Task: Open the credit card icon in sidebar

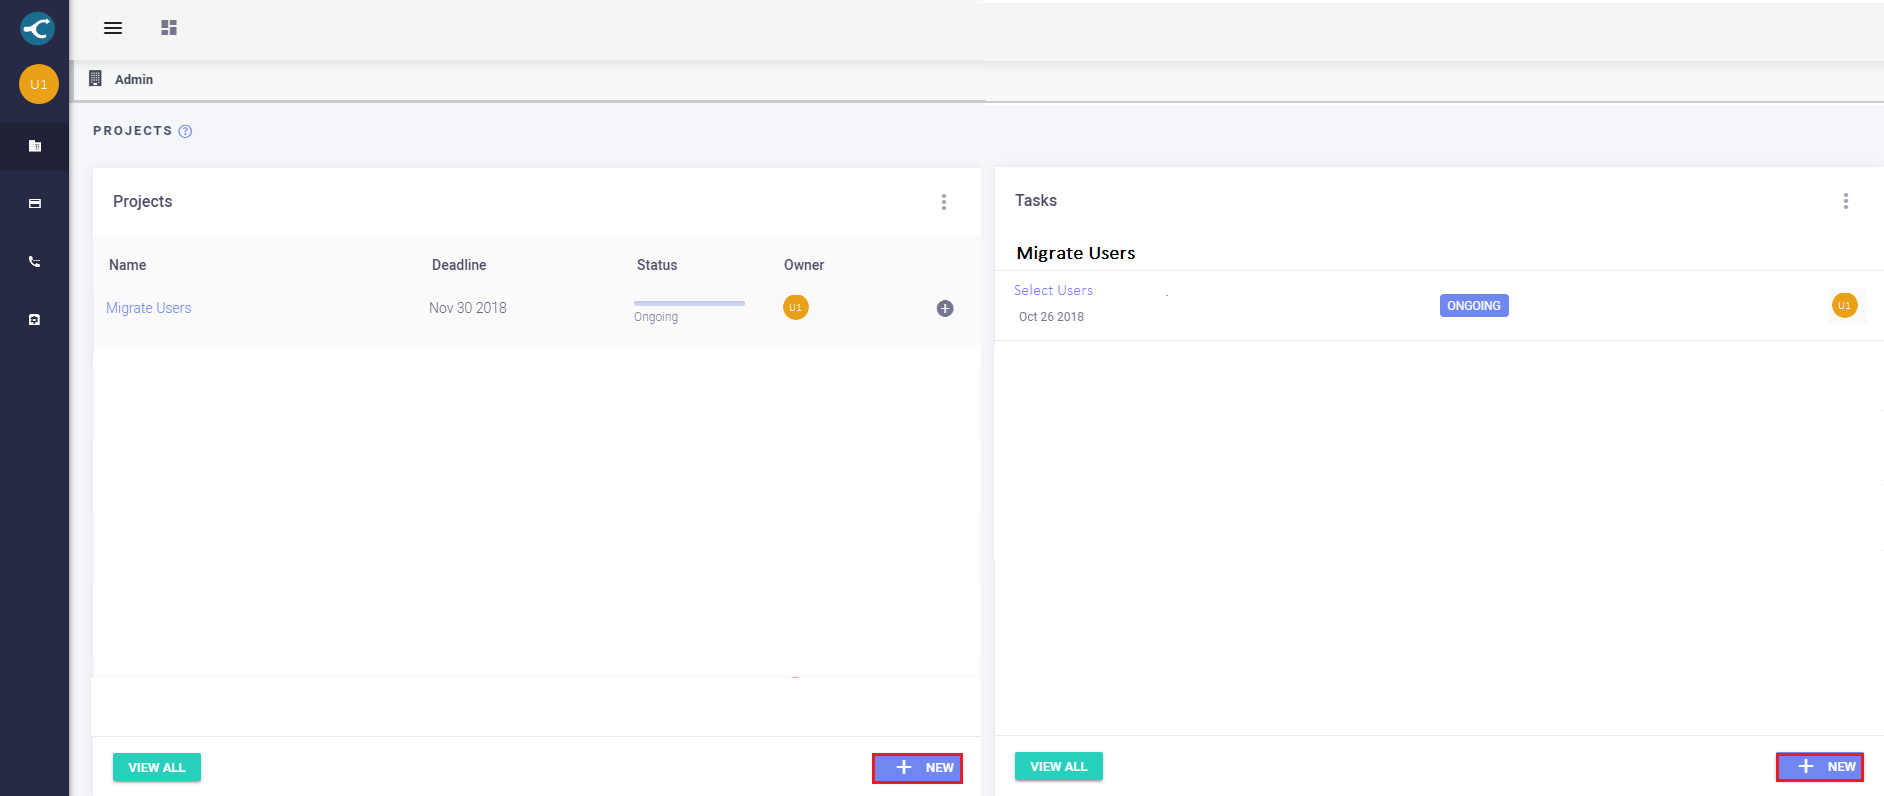Action: click(35, 204)
